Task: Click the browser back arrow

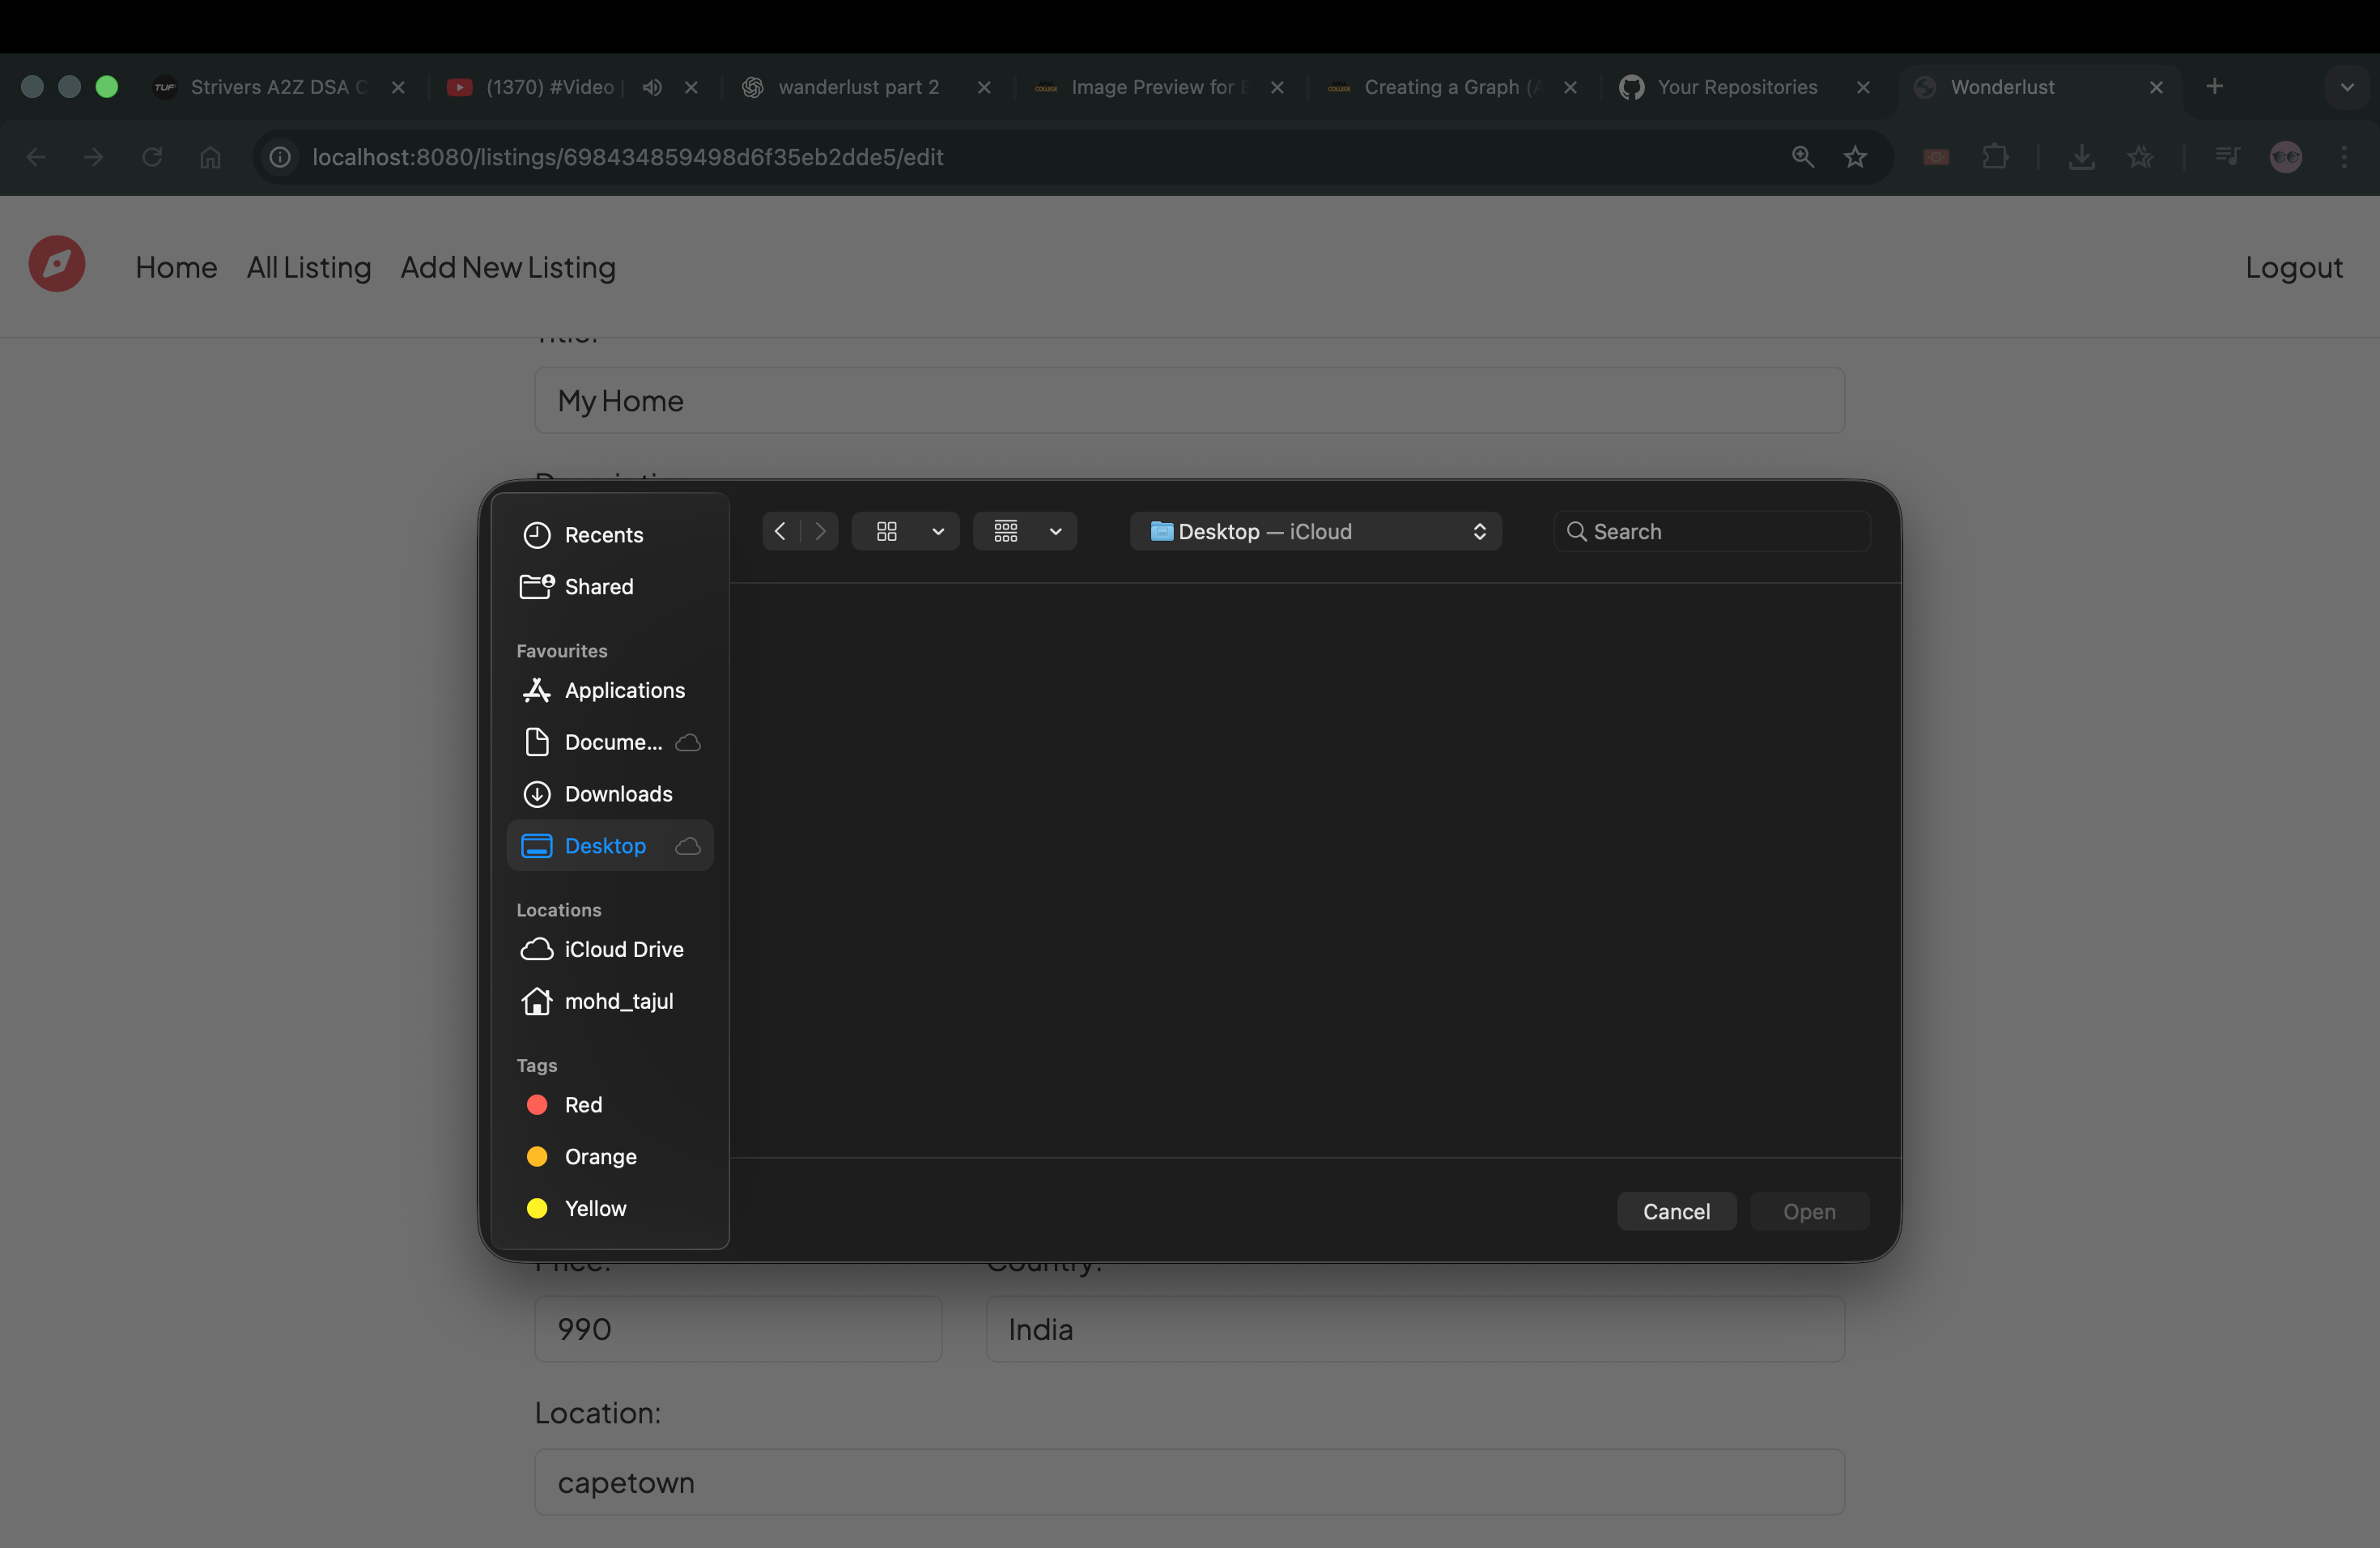Action: pyautogui.click(x=36, y=157)
